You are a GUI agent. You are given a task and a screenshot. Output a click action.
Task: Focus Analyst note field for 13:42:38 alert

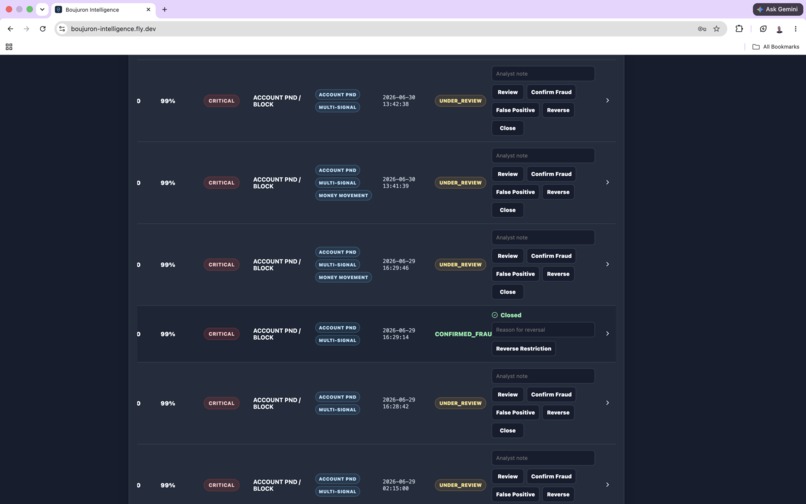[543, 74]
